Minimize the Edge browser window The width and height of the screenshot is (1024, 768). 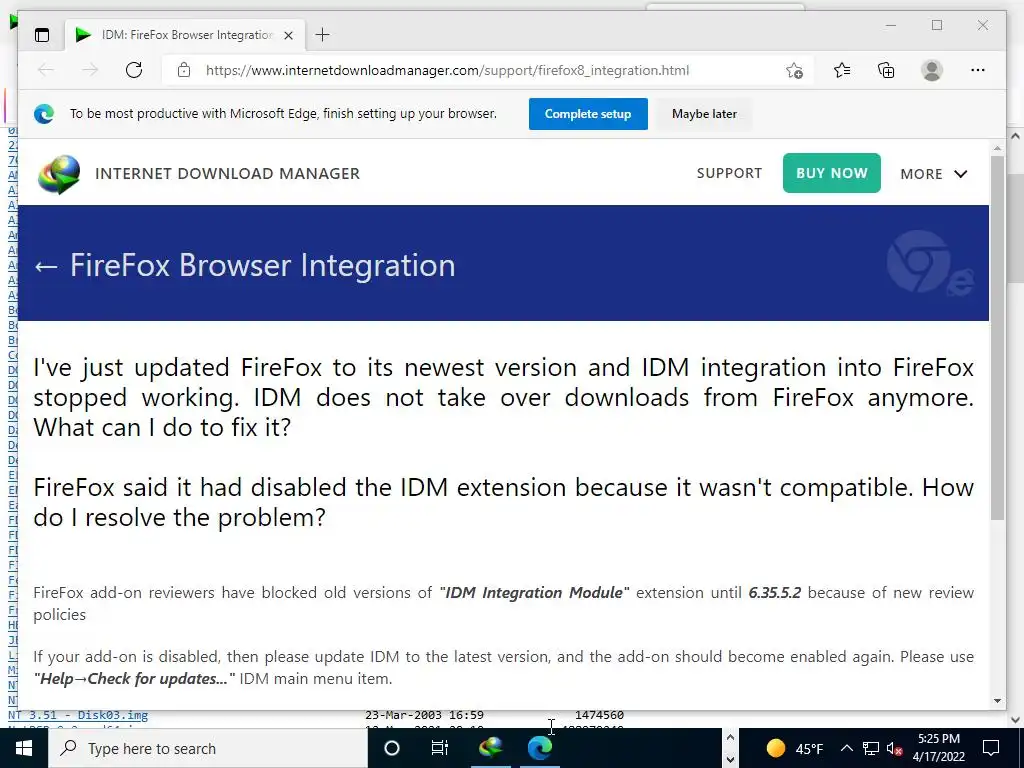(x=891, y=25)
